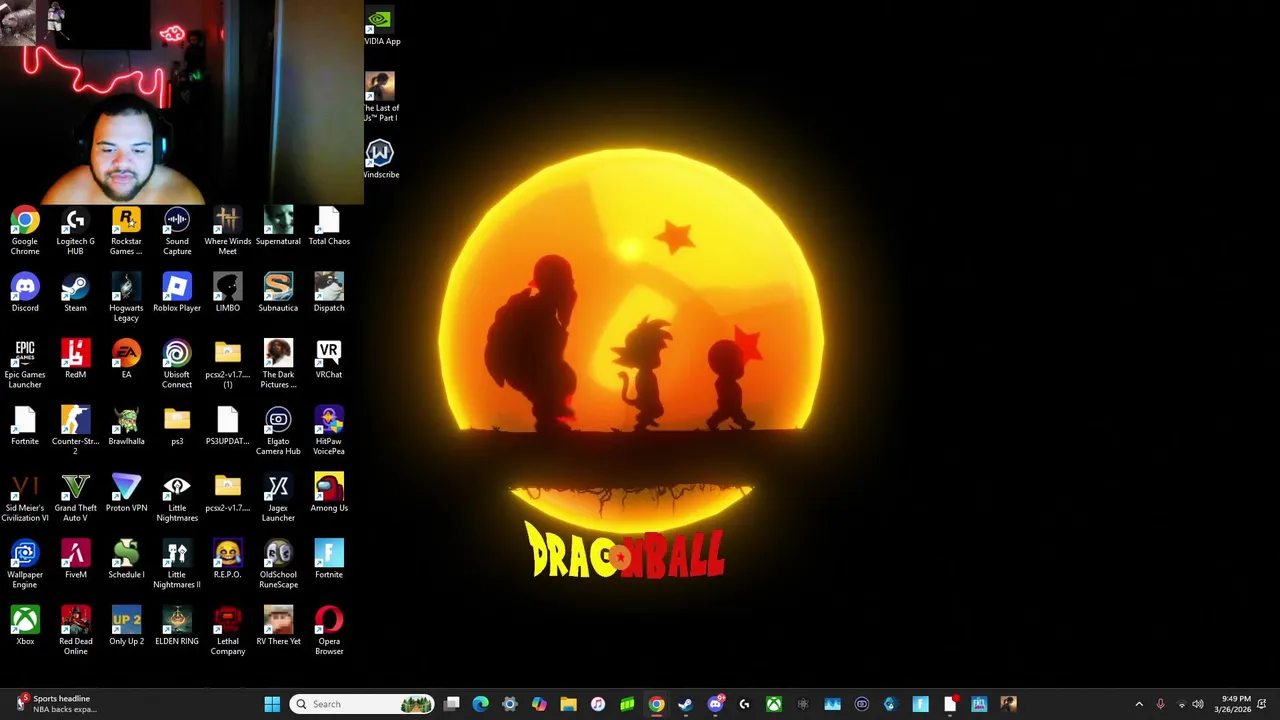Open the NVIDIA App desktop icon
The height and width of the screenshot is (720, 1280).
coord(380,26)
